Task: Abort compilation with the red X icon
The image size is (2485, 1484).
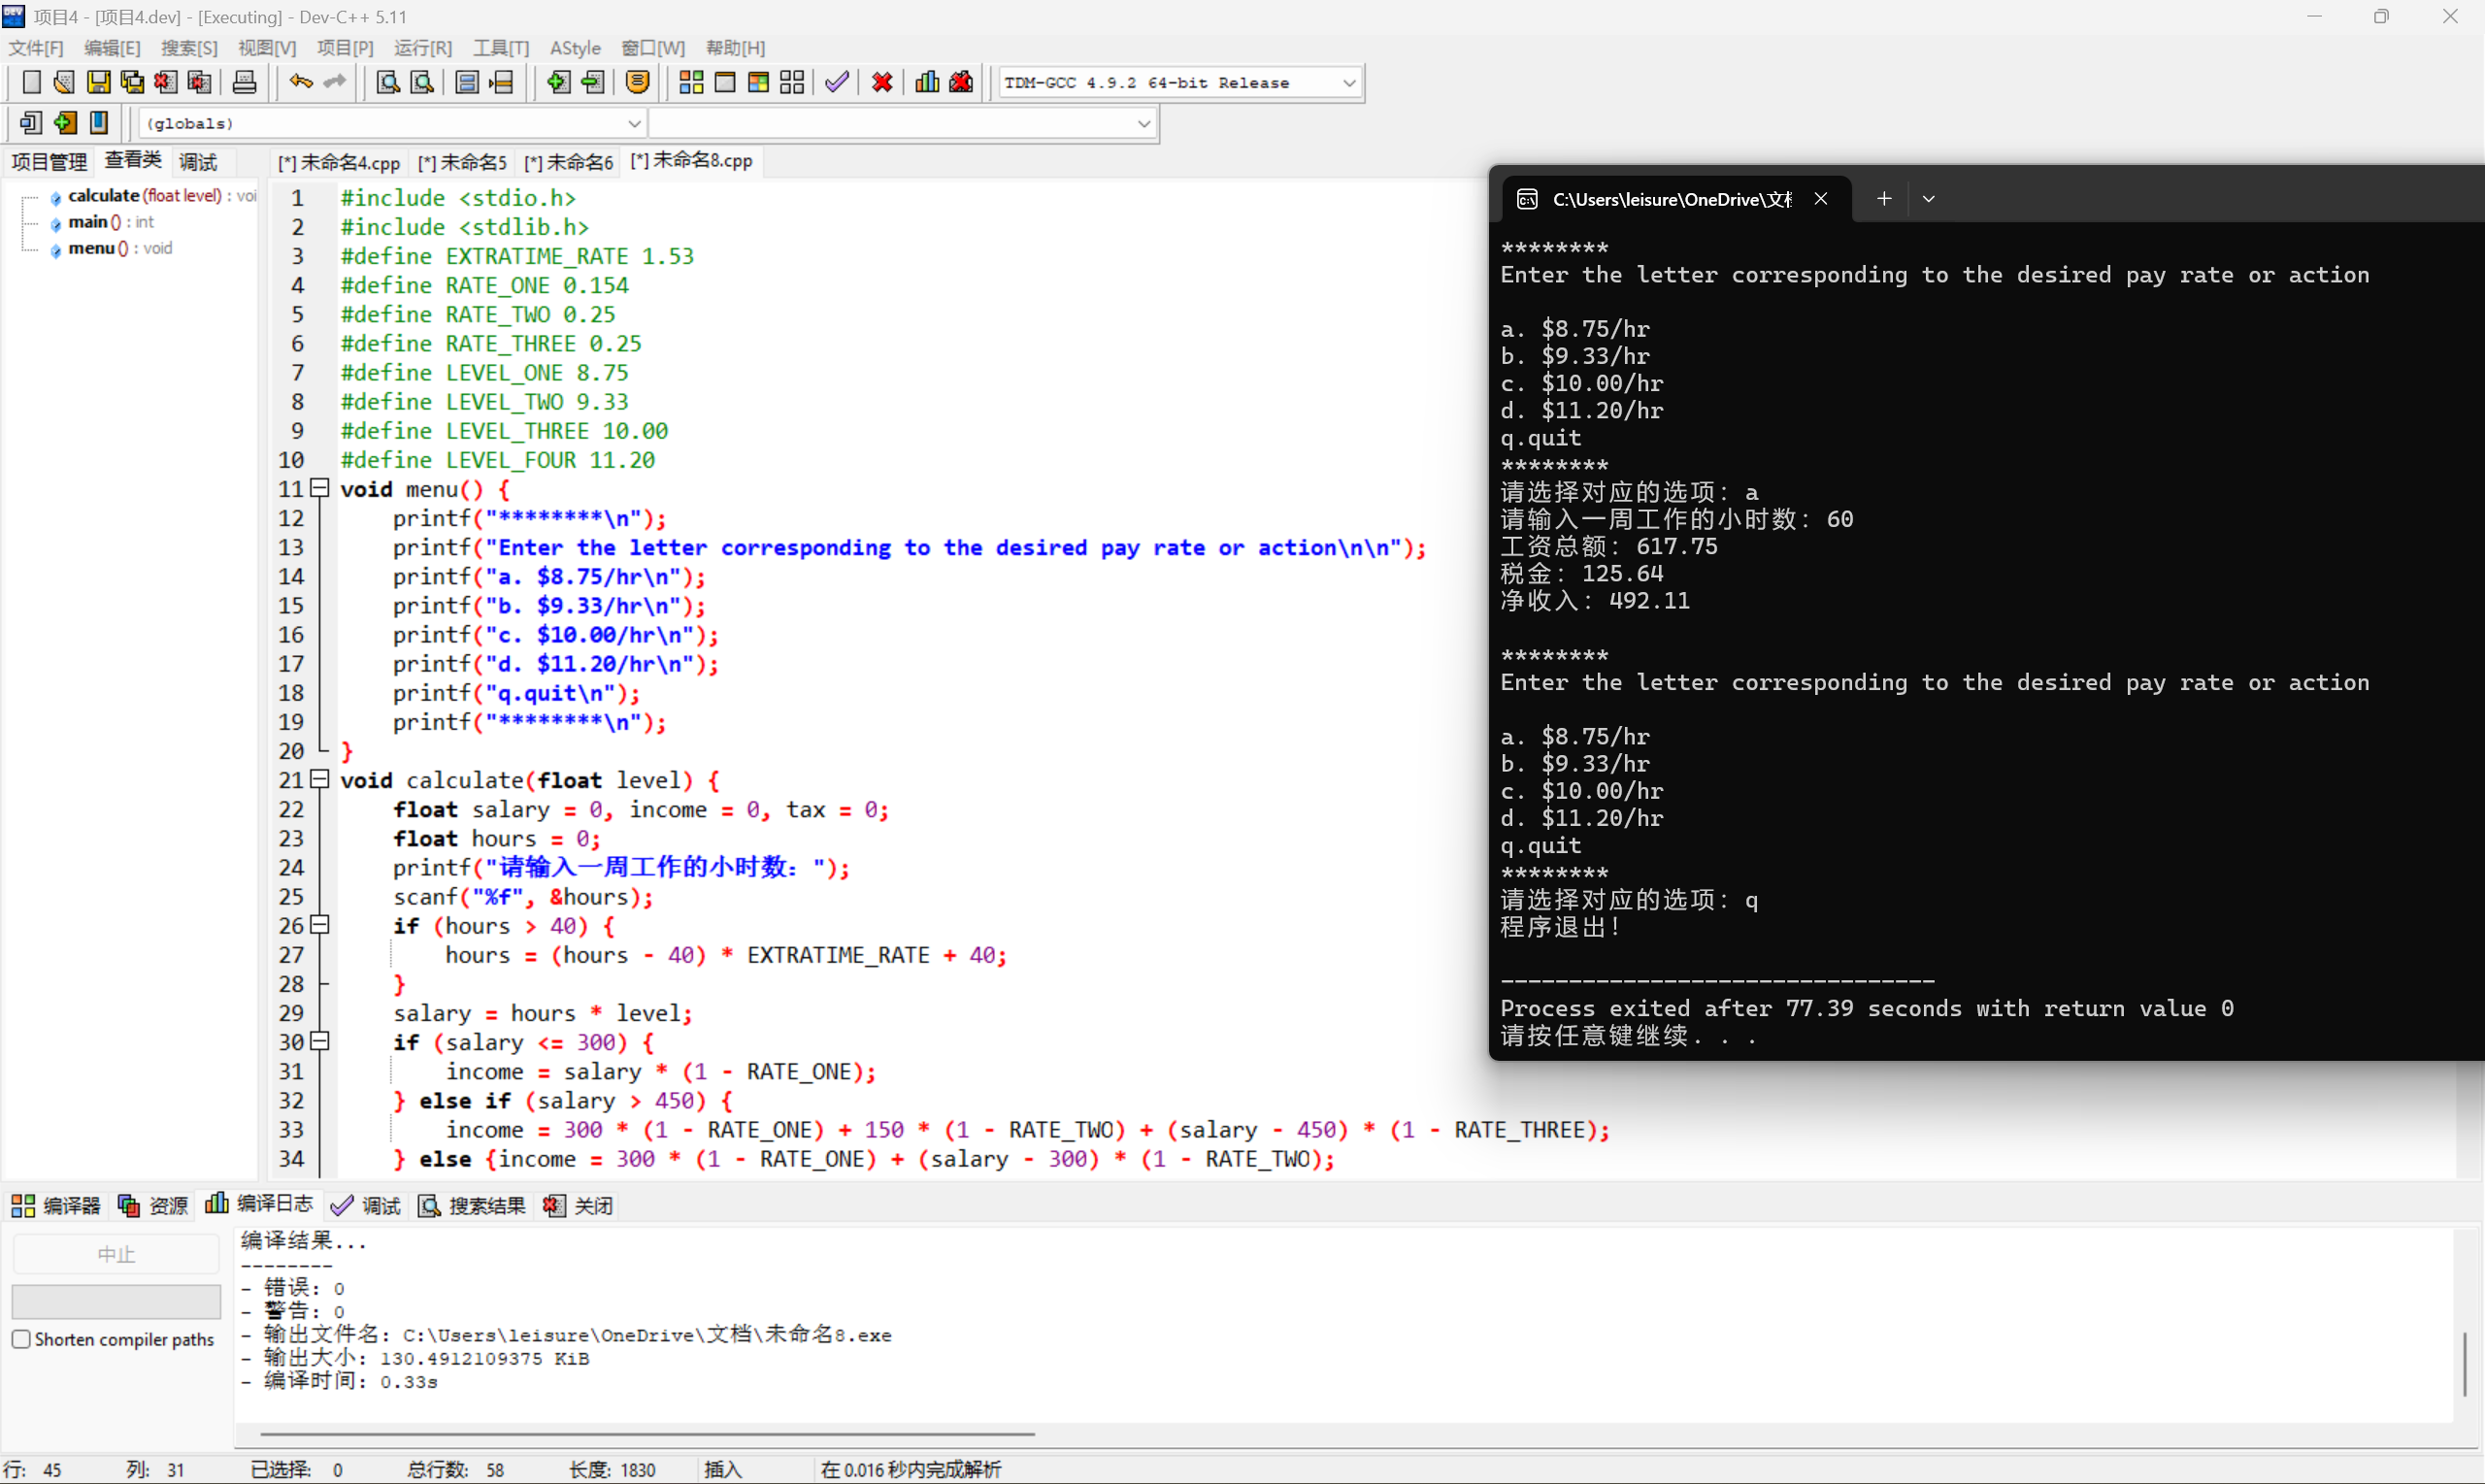Action: 881,82
